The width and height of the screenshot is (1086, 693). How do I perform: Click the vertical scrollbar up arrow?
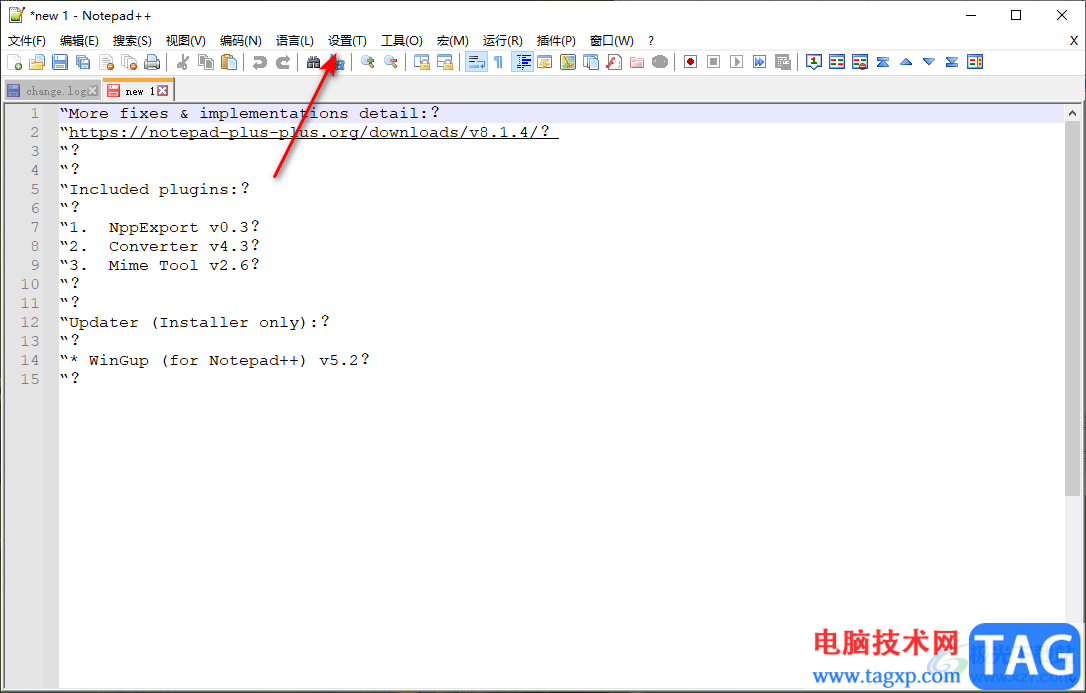tap(1072, 114)
